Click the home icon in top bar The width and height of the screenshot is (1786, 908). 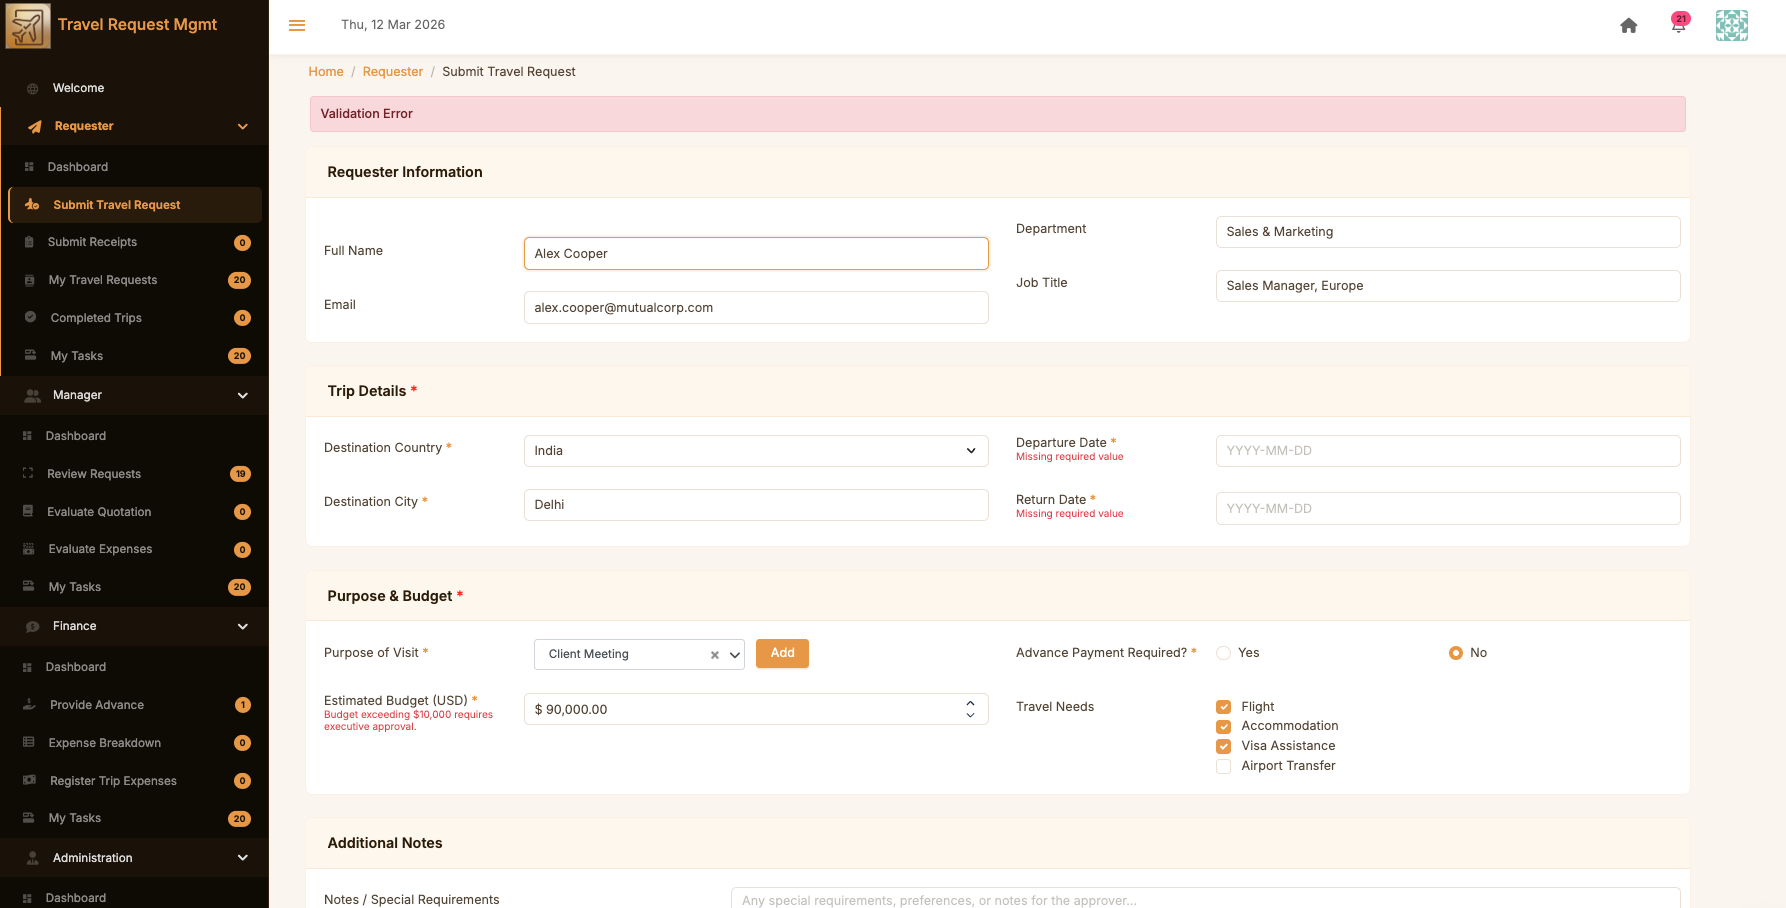(x=1628, y=26)
